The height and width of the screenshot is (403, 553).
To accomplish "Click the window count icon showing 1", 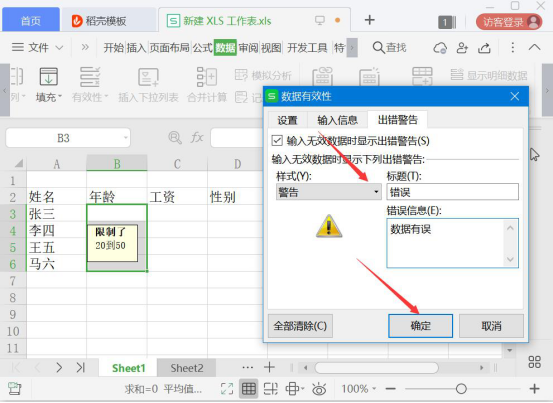I will point(447,22).
